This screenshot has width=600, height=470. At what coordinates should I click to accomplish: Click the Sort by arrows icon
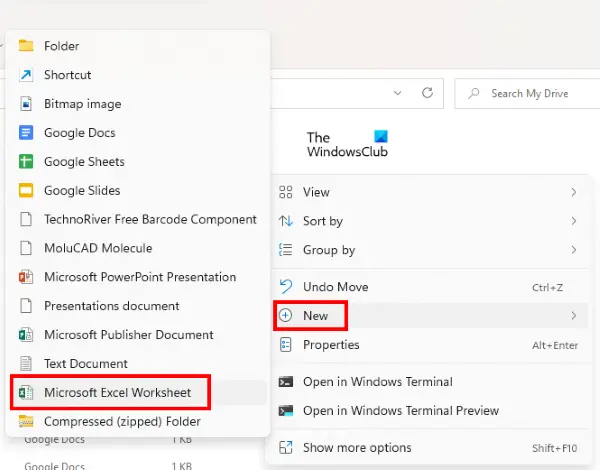point(285,221)
